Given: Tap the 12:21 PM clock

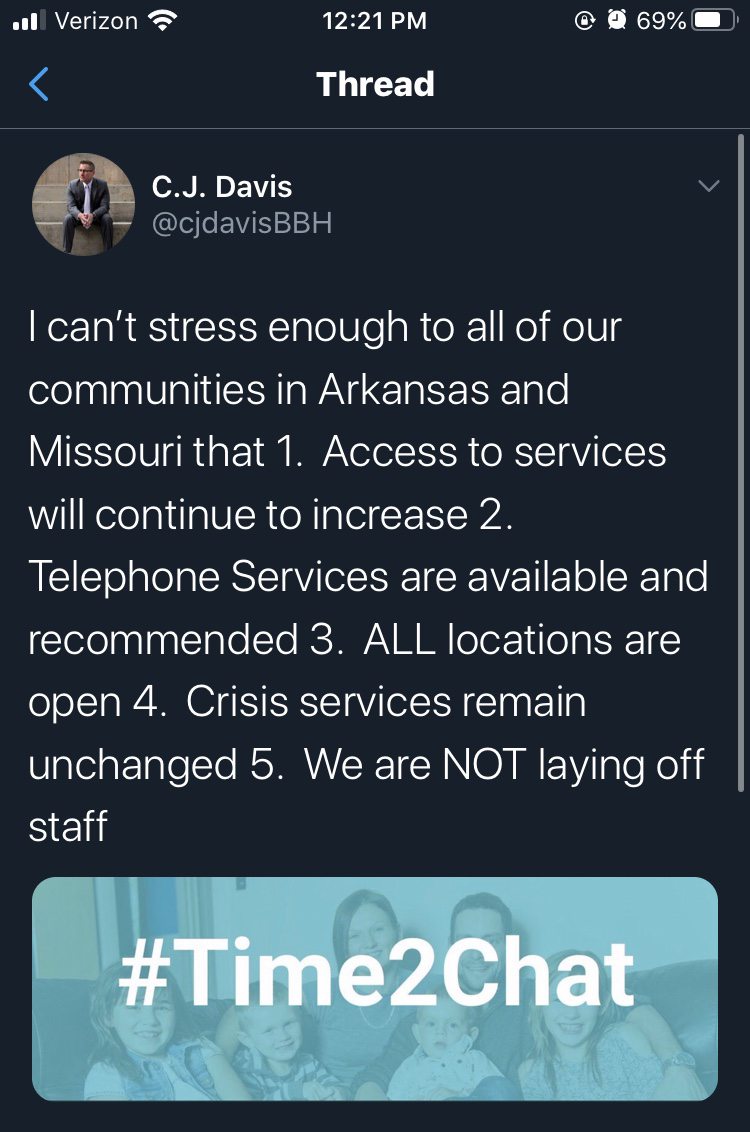Looking at the screenshot, I should tap(375, 21).
